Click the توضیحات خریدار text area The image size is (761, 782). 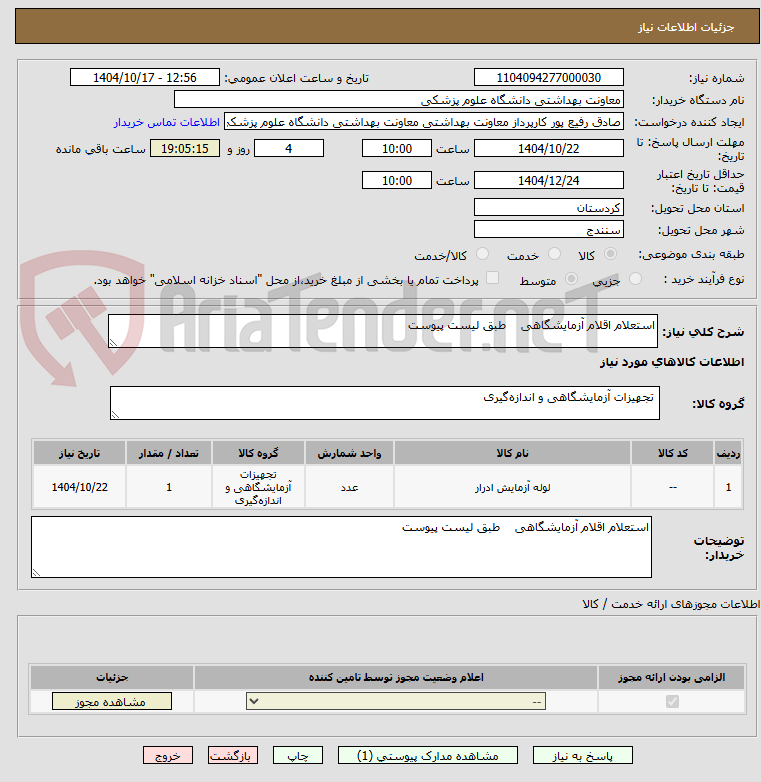342,547
